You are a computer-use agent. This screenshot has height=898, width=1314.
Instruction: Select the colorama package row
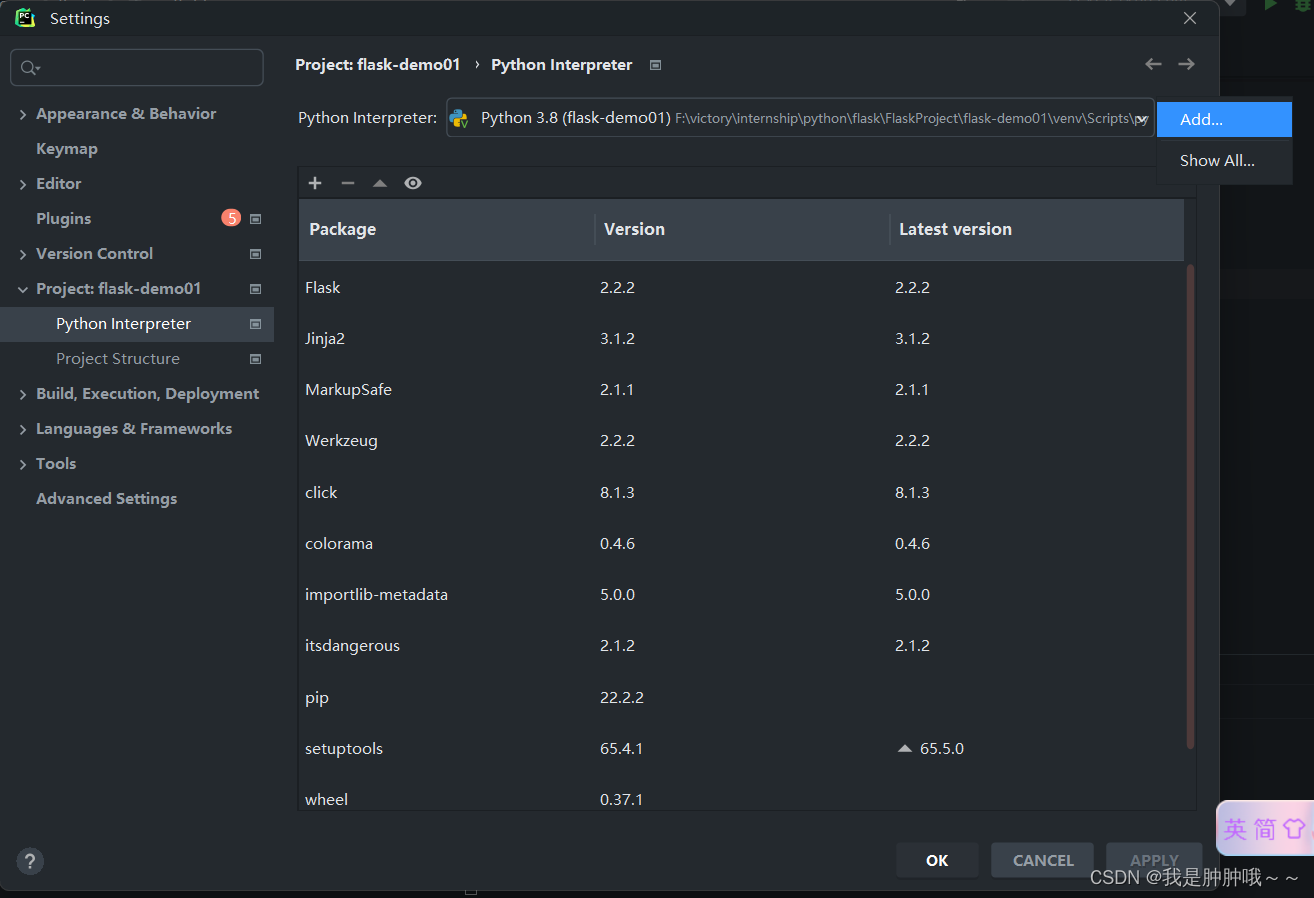pos(741,543)
